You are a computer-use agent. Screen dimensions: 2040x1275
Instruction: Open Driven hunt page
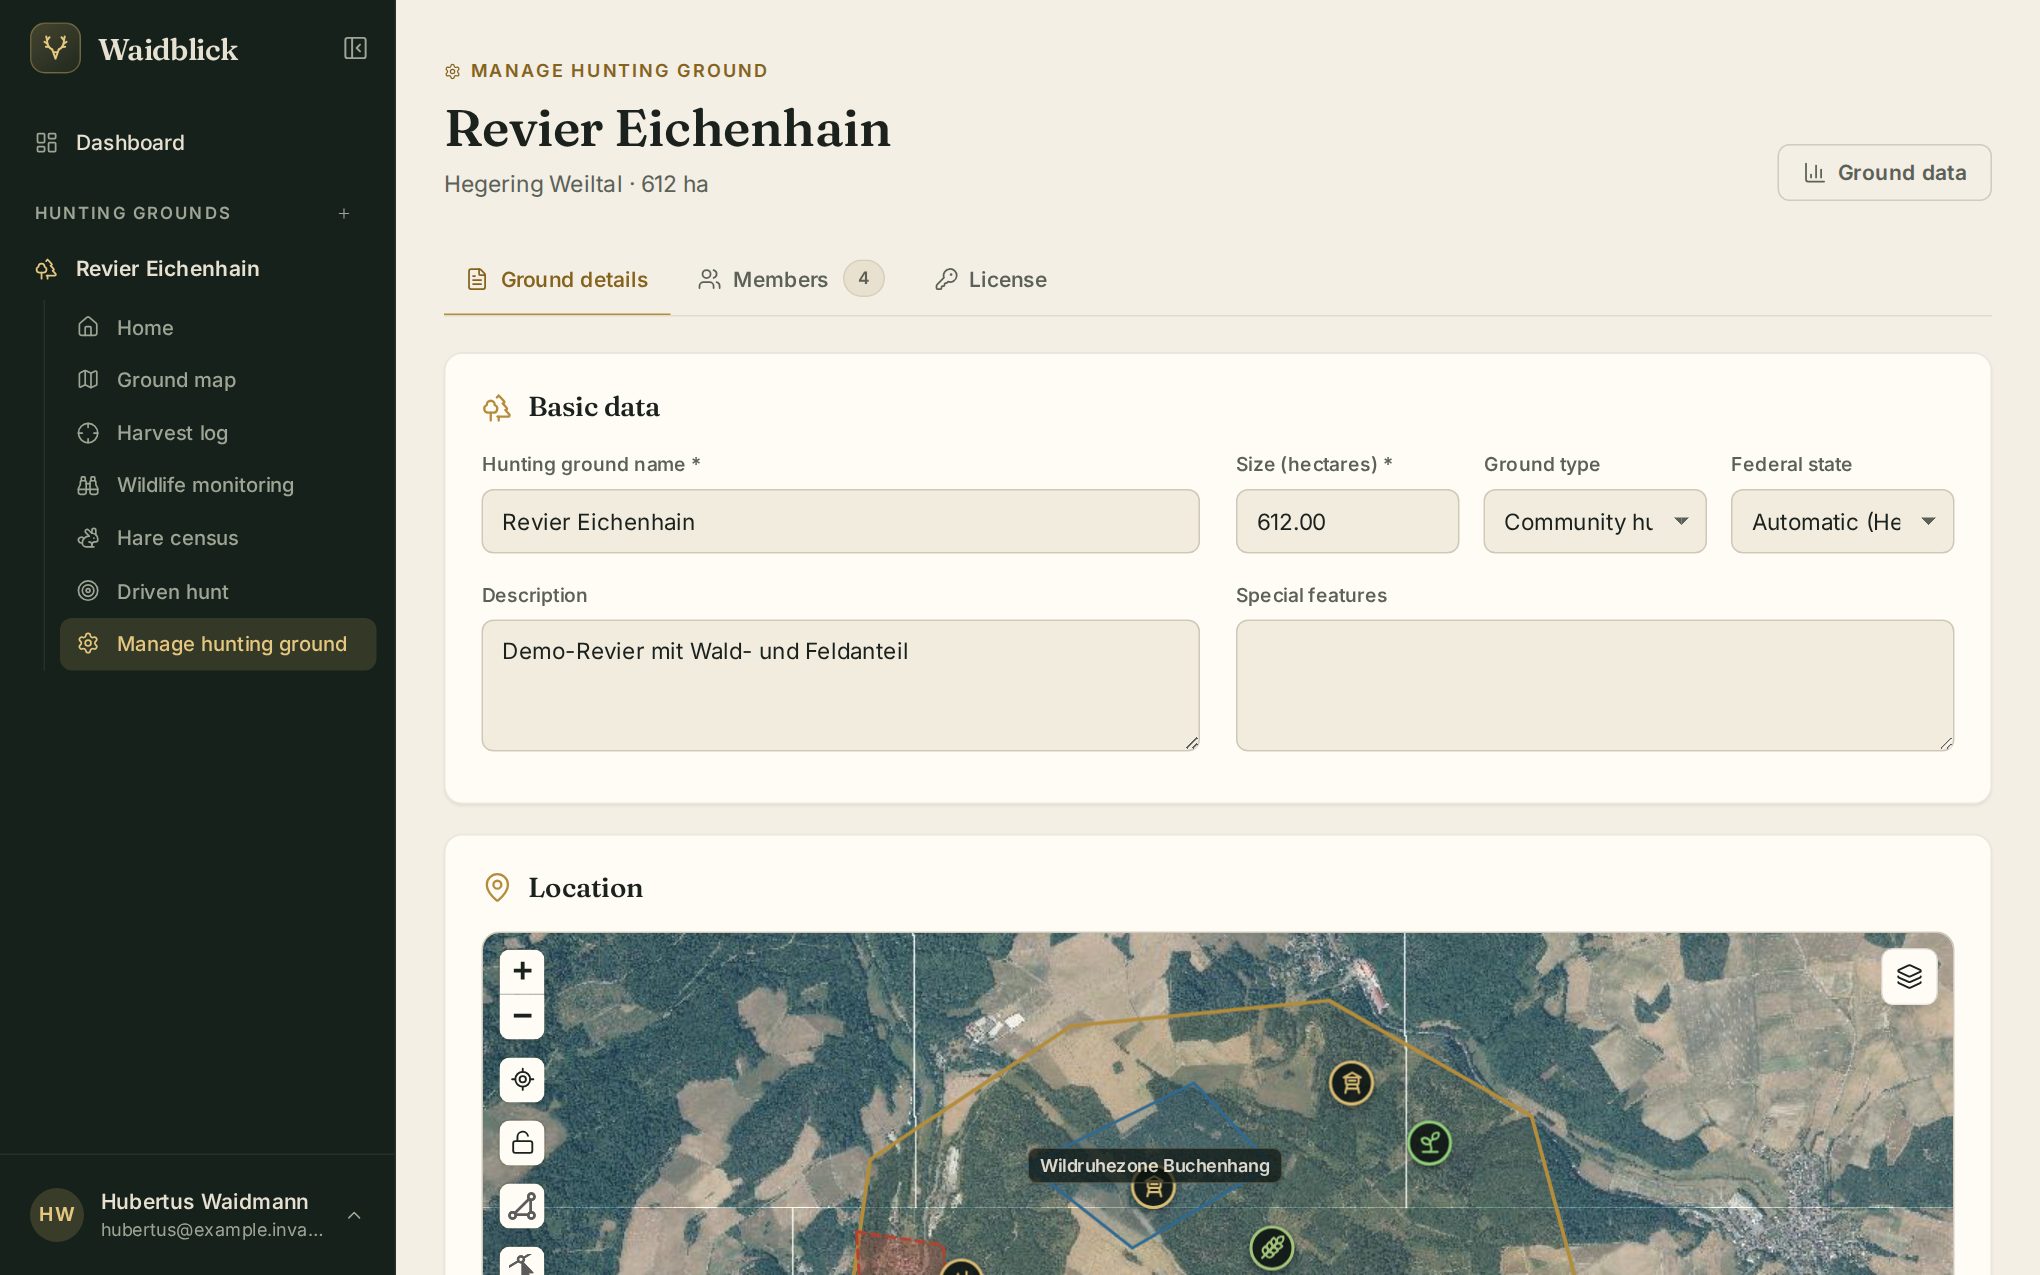(218, 591)
